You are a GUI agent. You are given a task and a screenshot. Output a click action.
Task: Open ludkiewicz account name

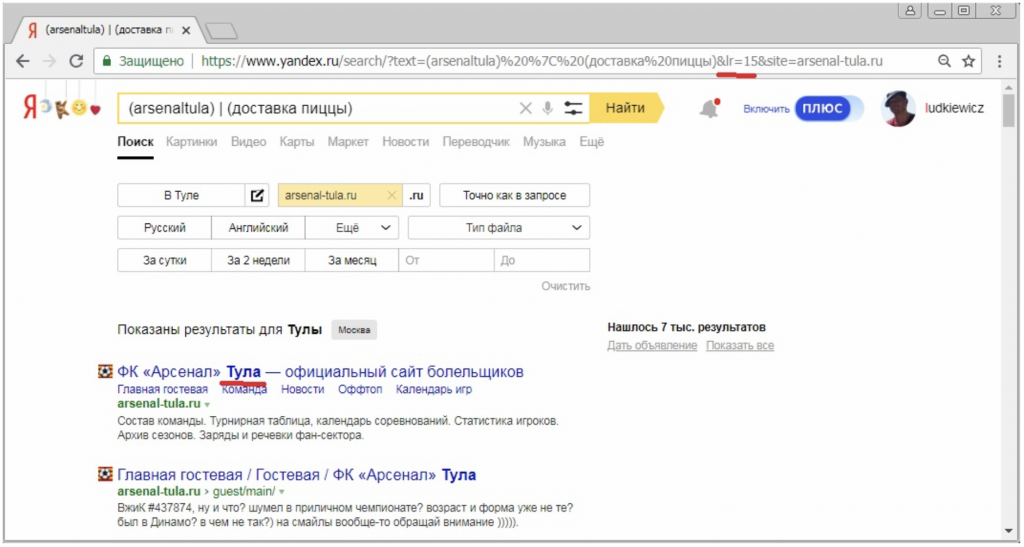tap(954, 108)
